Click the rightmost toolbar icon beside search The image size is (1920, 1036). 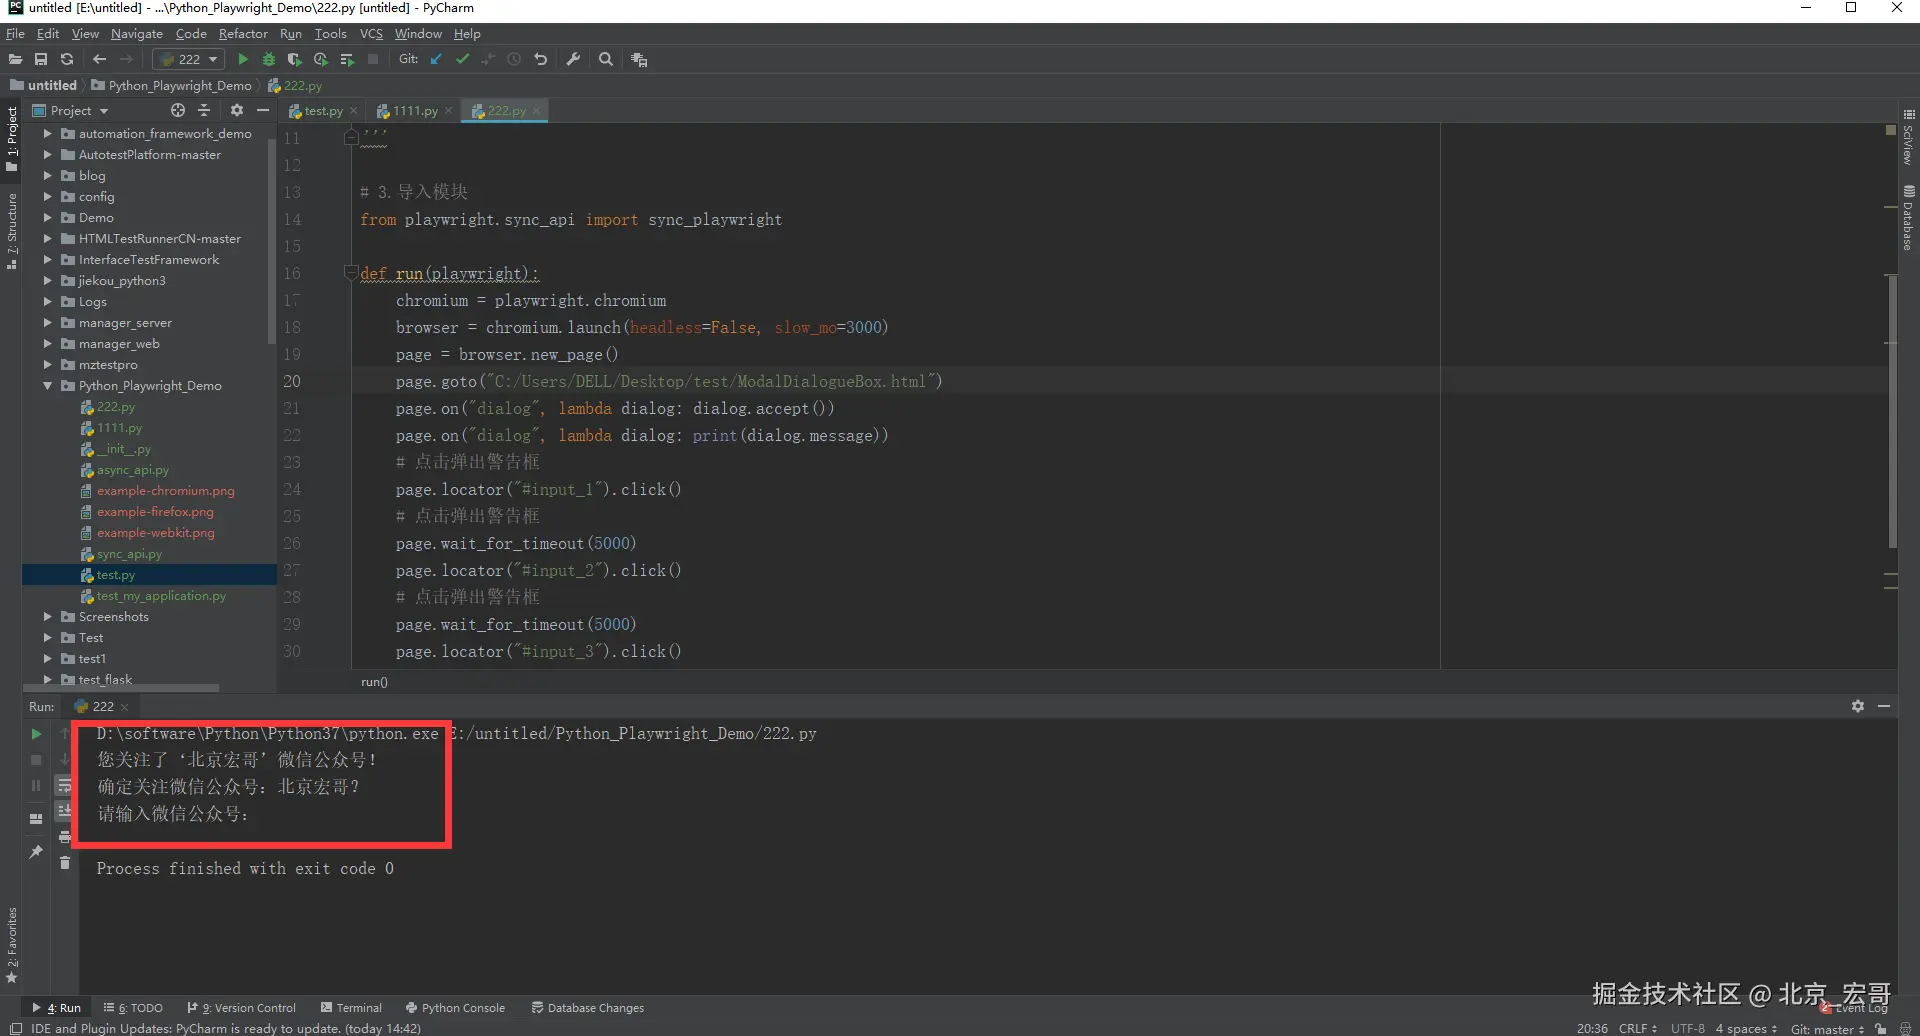coord(639,59)
